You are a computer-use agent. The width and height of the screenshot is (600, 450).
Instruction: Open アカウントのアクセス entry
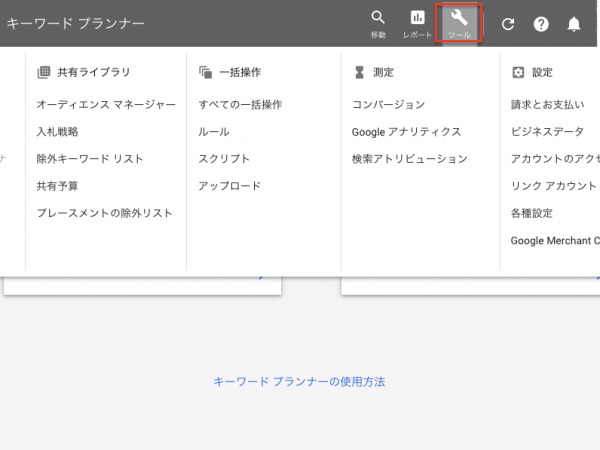tap(555, 159)
